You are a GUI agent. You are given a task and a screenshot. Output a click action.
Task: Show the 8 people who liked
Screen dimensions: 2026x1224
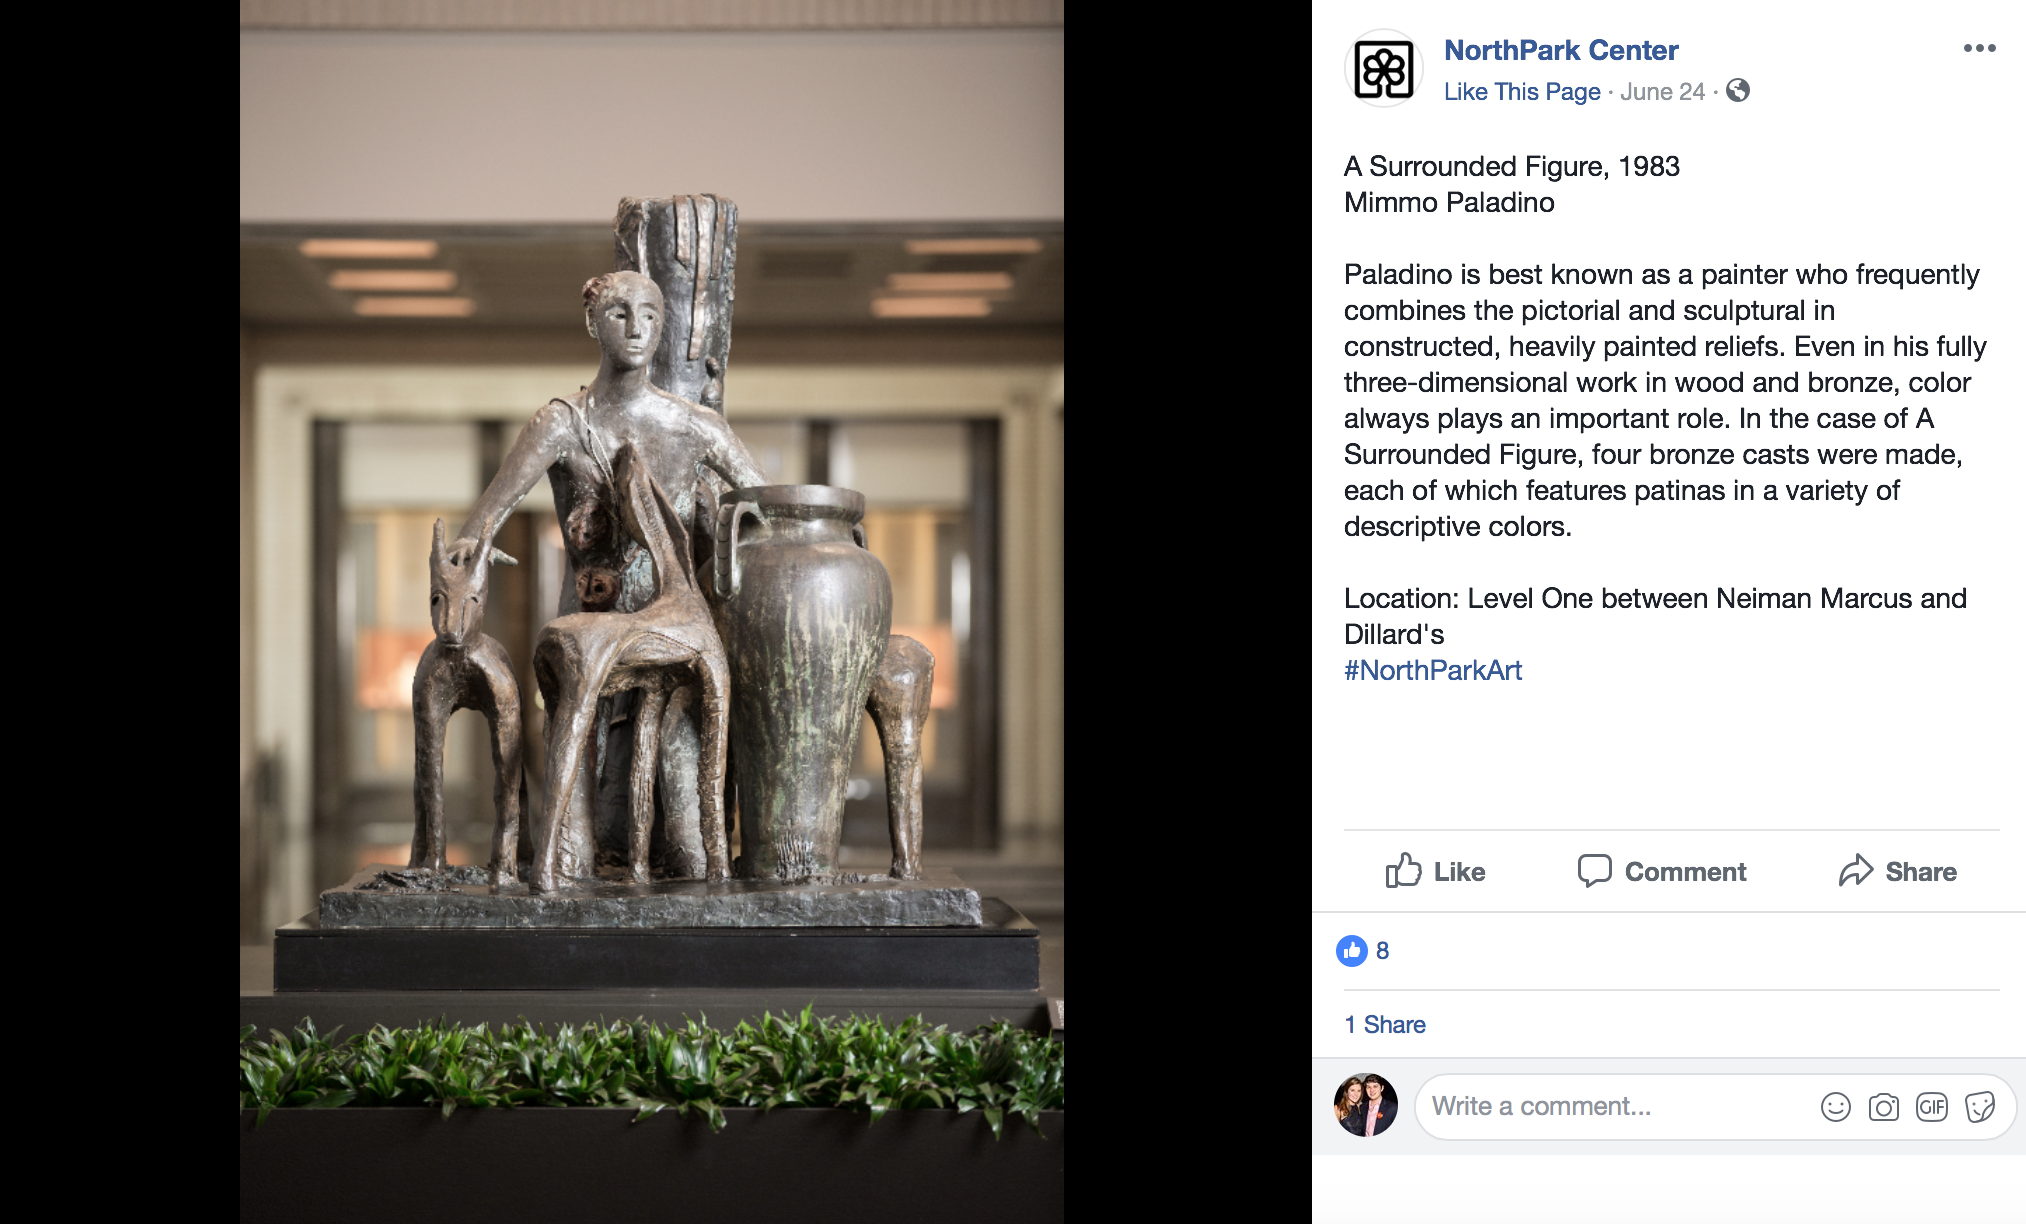1382,951
